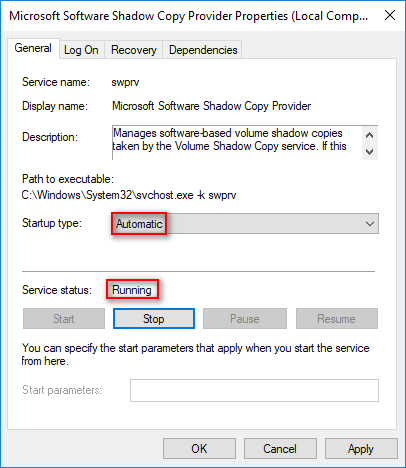Click the Pause service button
This screenshot has height=468, width=406.
coord(245,319)
